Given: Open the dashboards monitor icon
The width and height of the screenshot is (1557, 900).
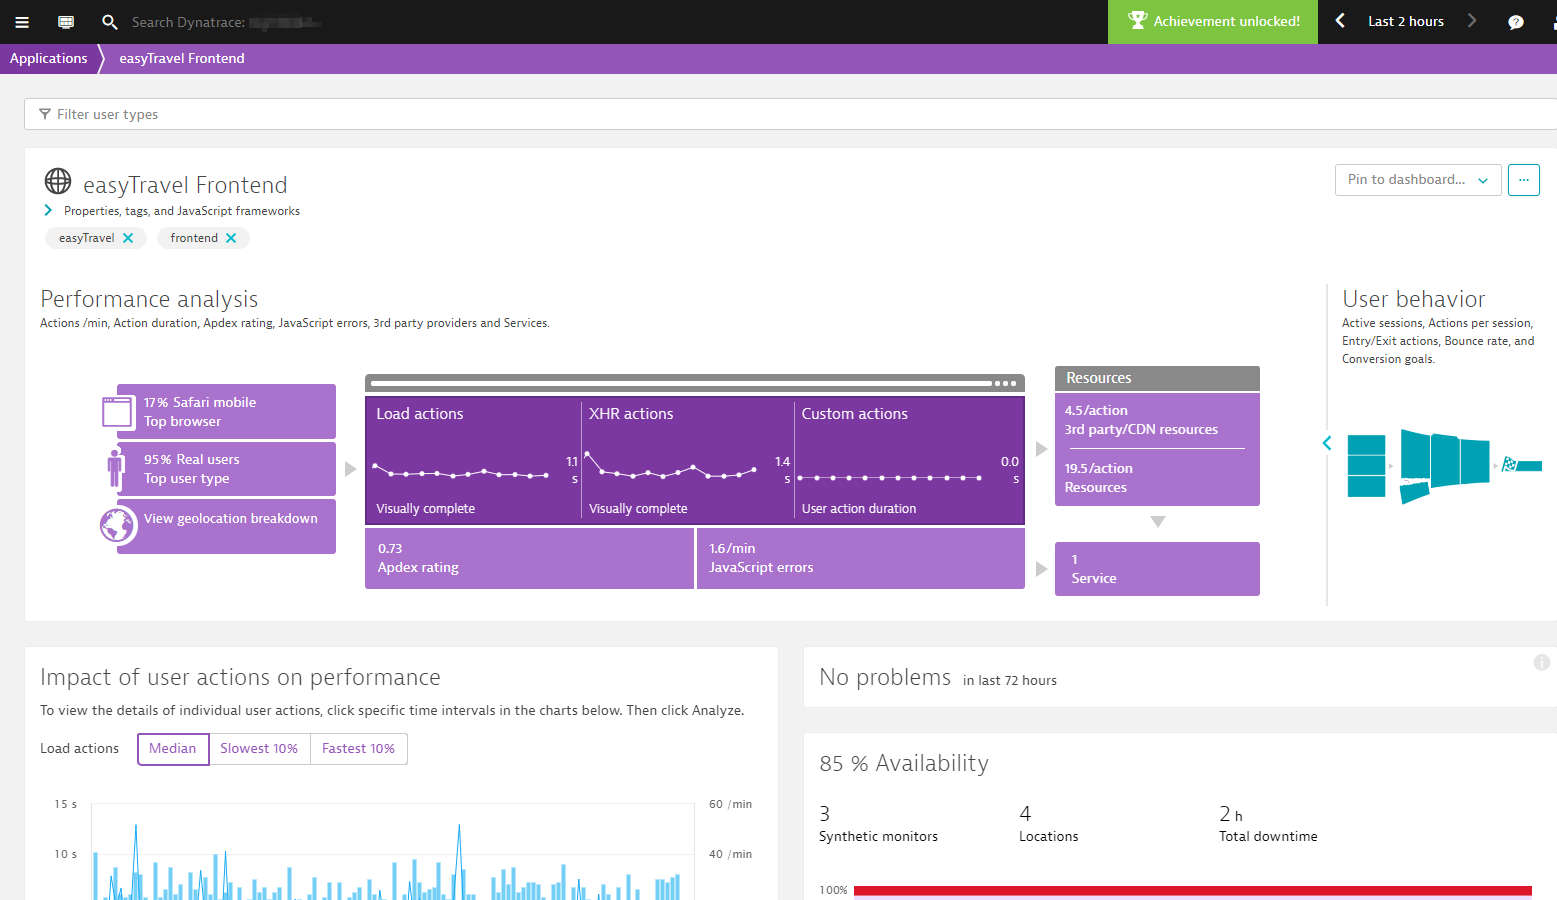Looking at the screenshot, I should point(66,22).
